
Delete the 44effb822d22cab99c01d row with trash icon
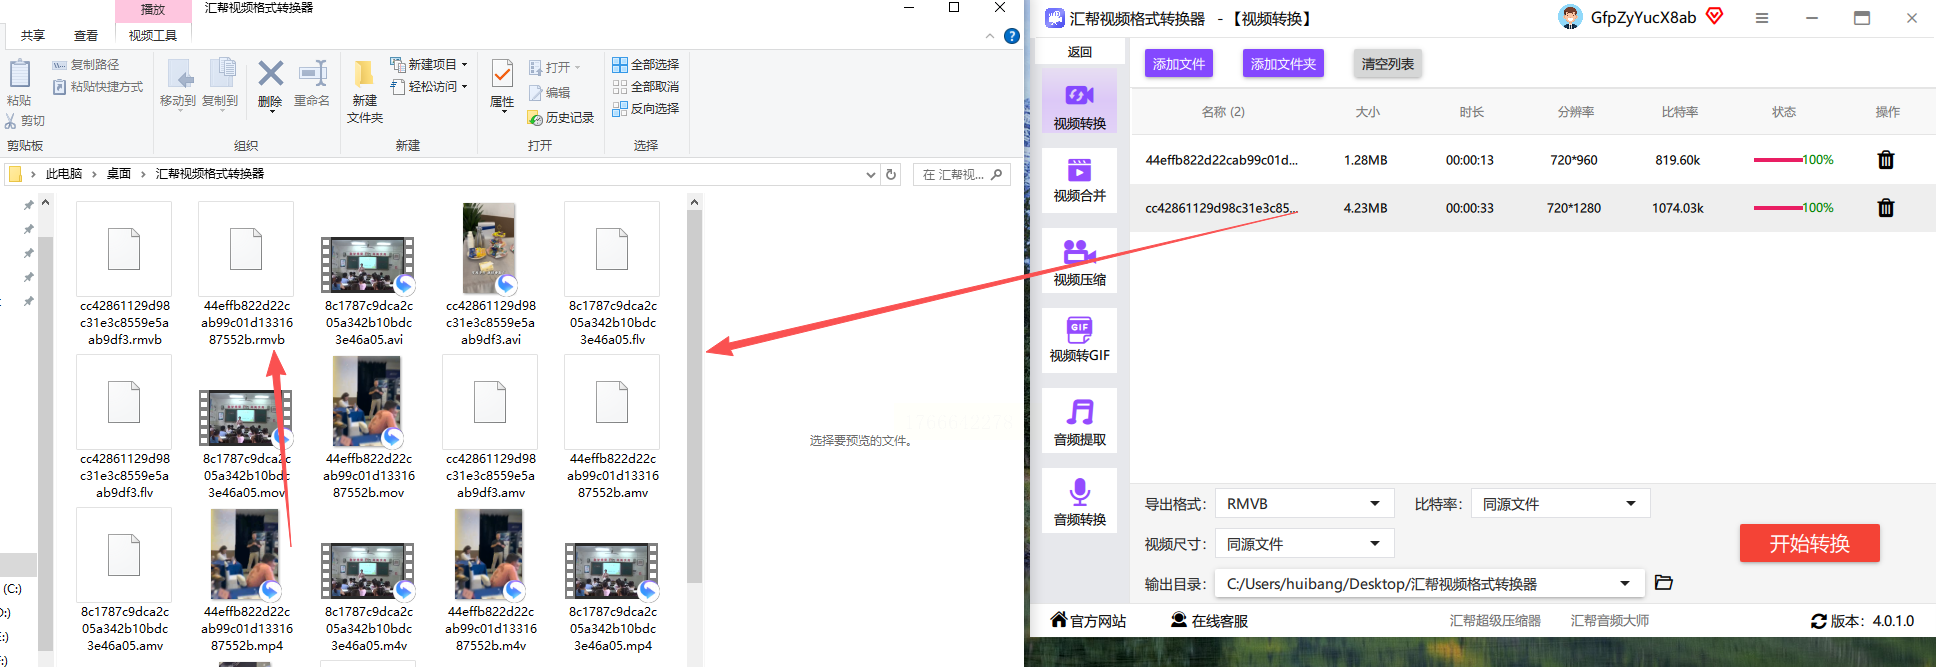coord(1885,160)
